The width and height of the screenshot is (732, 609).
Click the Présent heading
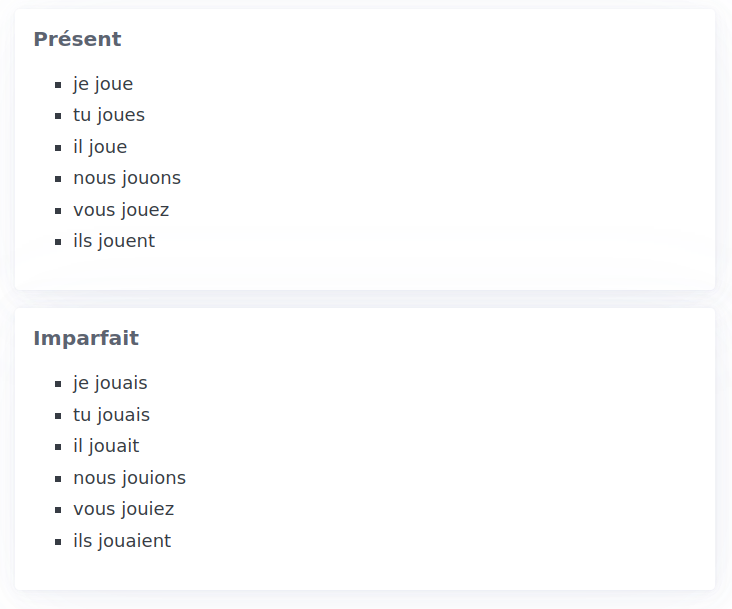(x=77, y=39)
